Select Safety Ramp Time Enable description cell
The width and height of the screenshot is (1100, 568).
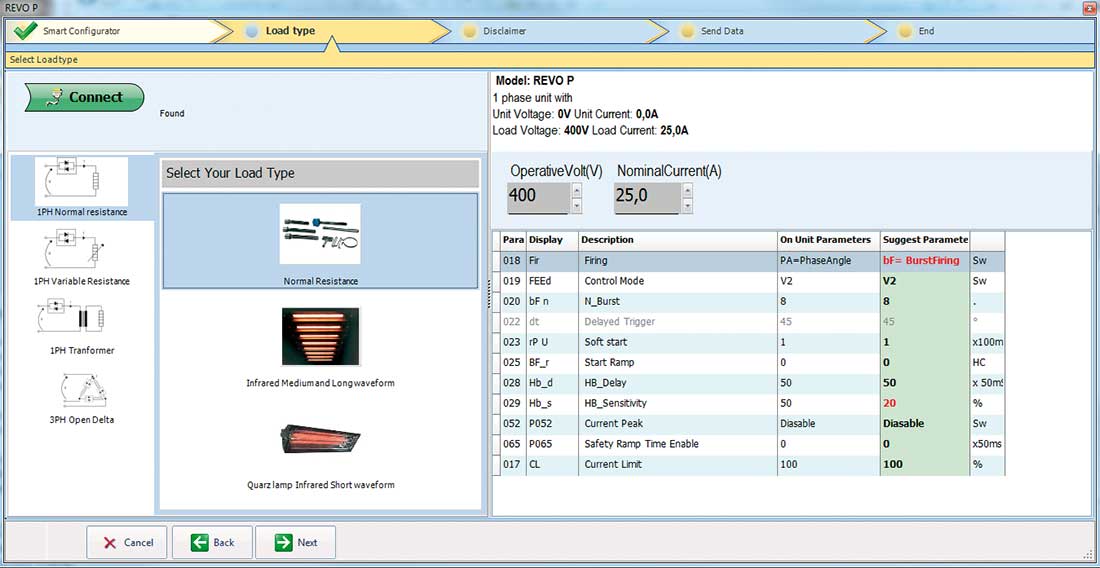(x=678, y=444)
